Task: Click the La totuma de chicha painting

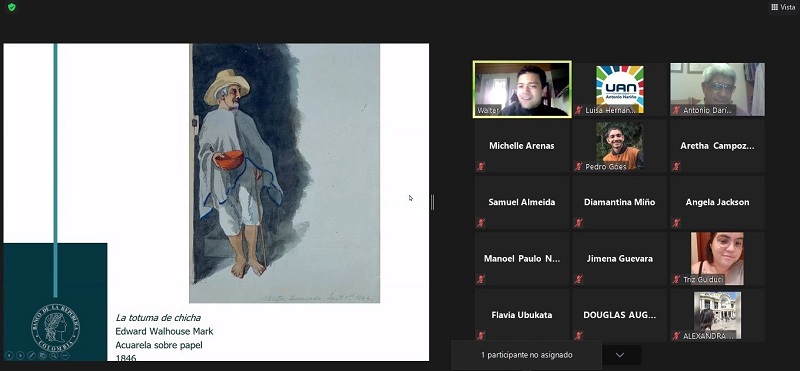Action: point(285,173)
